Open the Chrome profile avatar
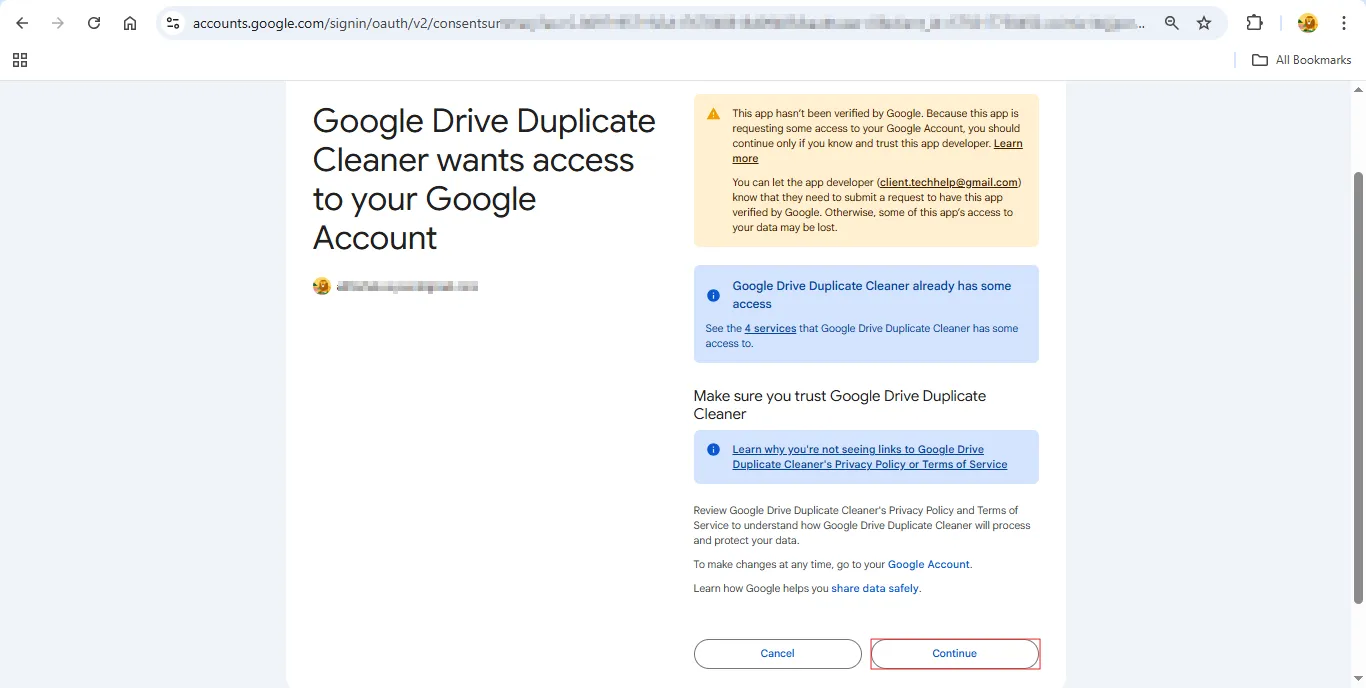The width and height of the screenshot is (1366, 688). click(1307, 23)
